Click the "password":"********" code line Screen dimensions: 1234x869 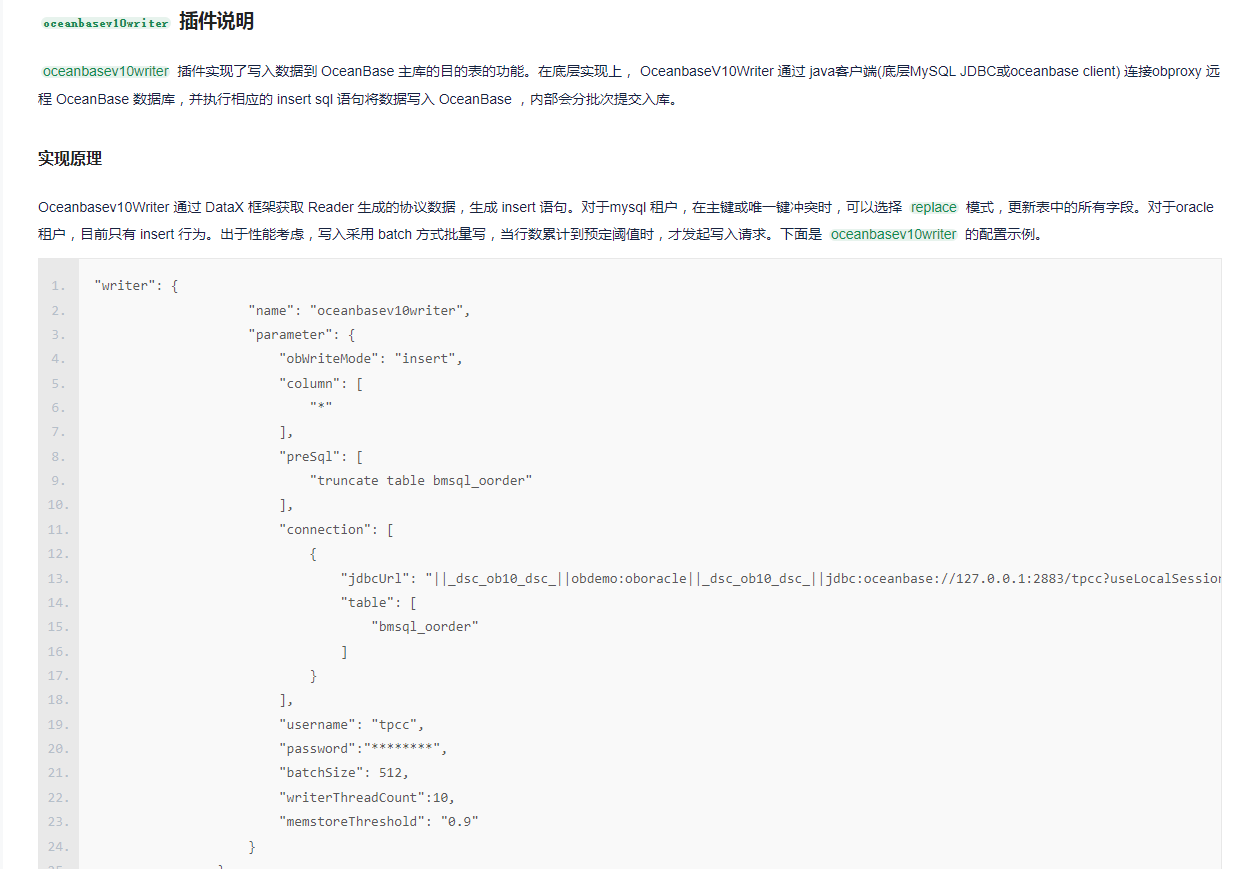tap(364, 748)
